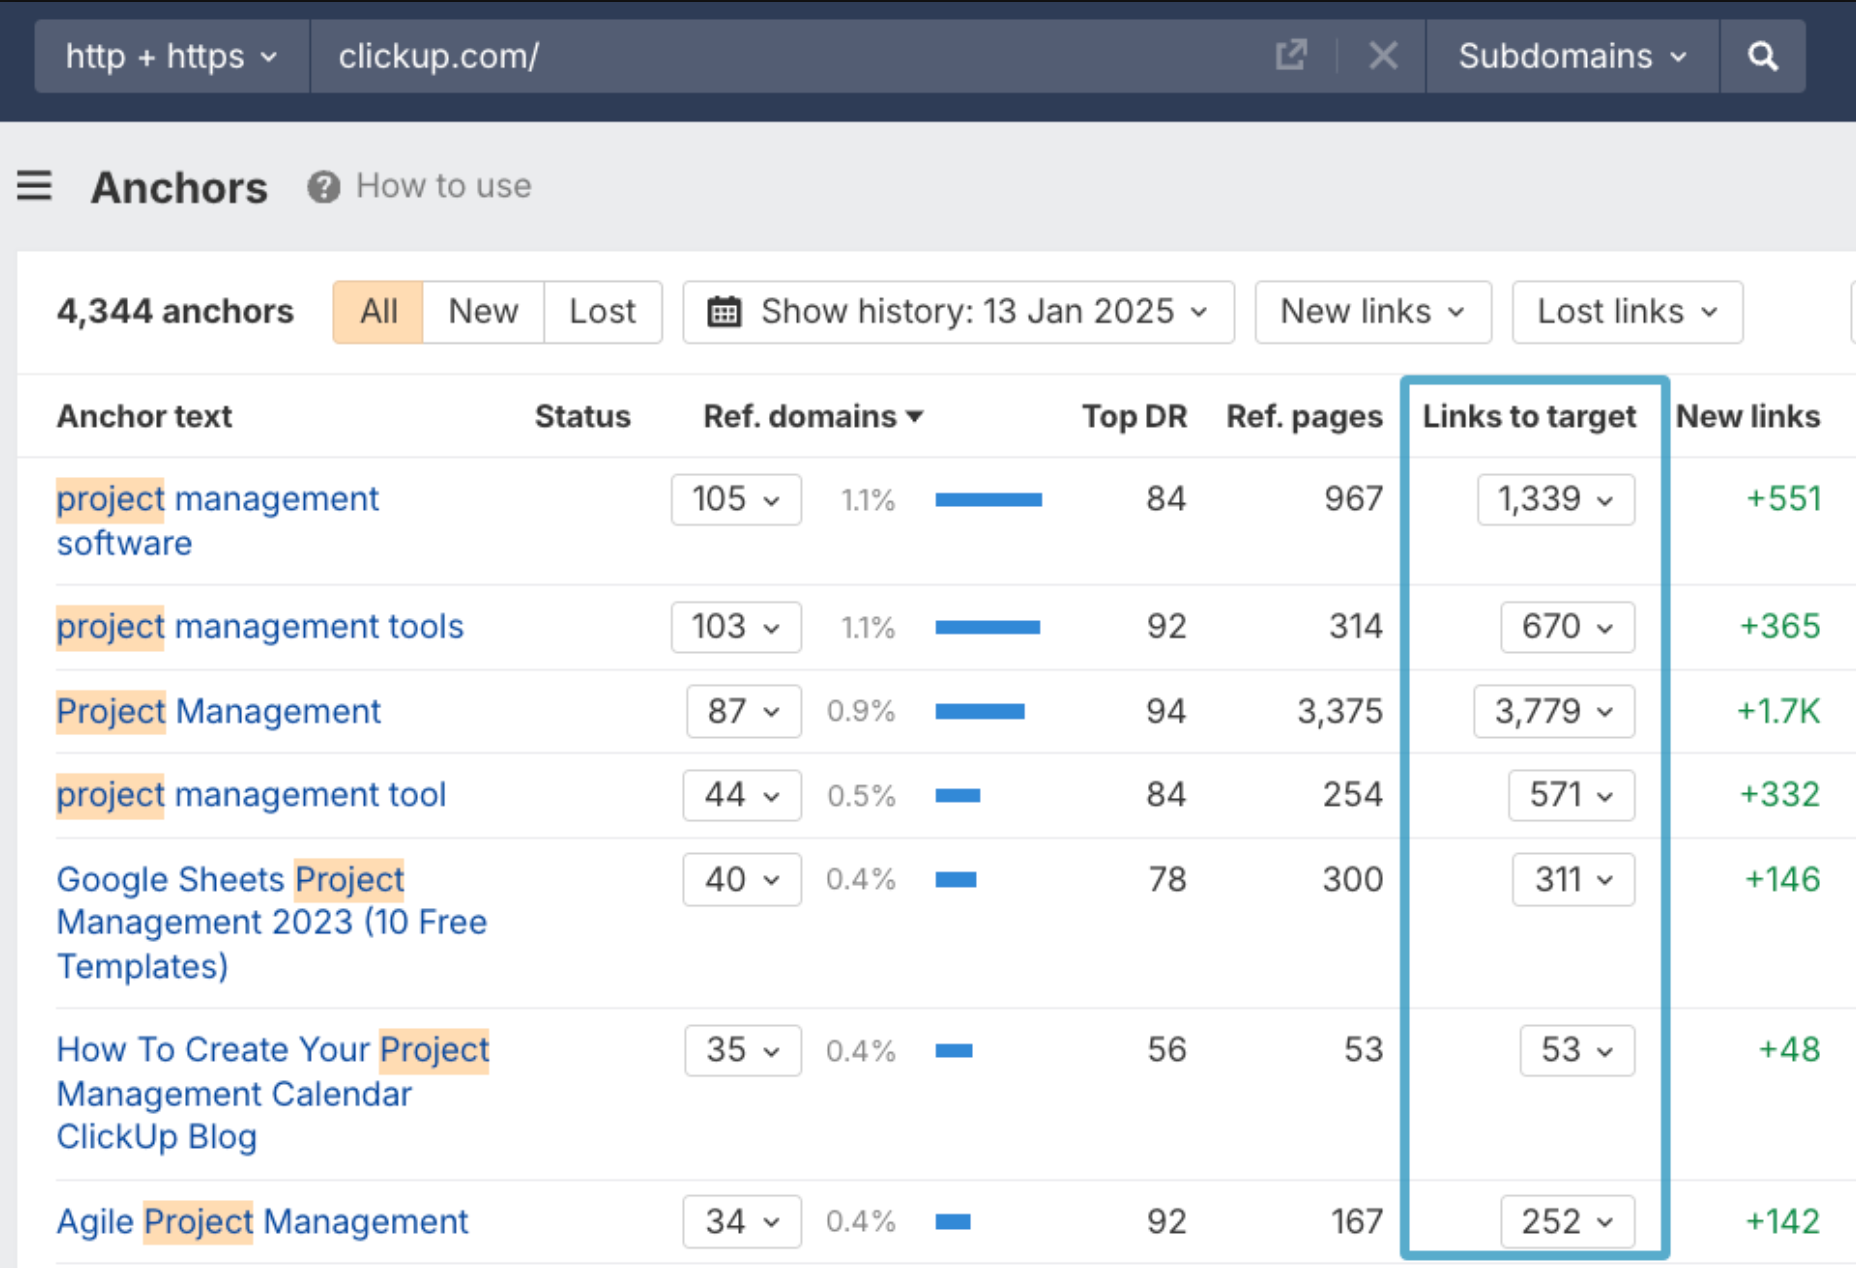Open the 'project management tools' anchor link
The width and height of the screenshot is (1856, 1268).
pos(260,627)
